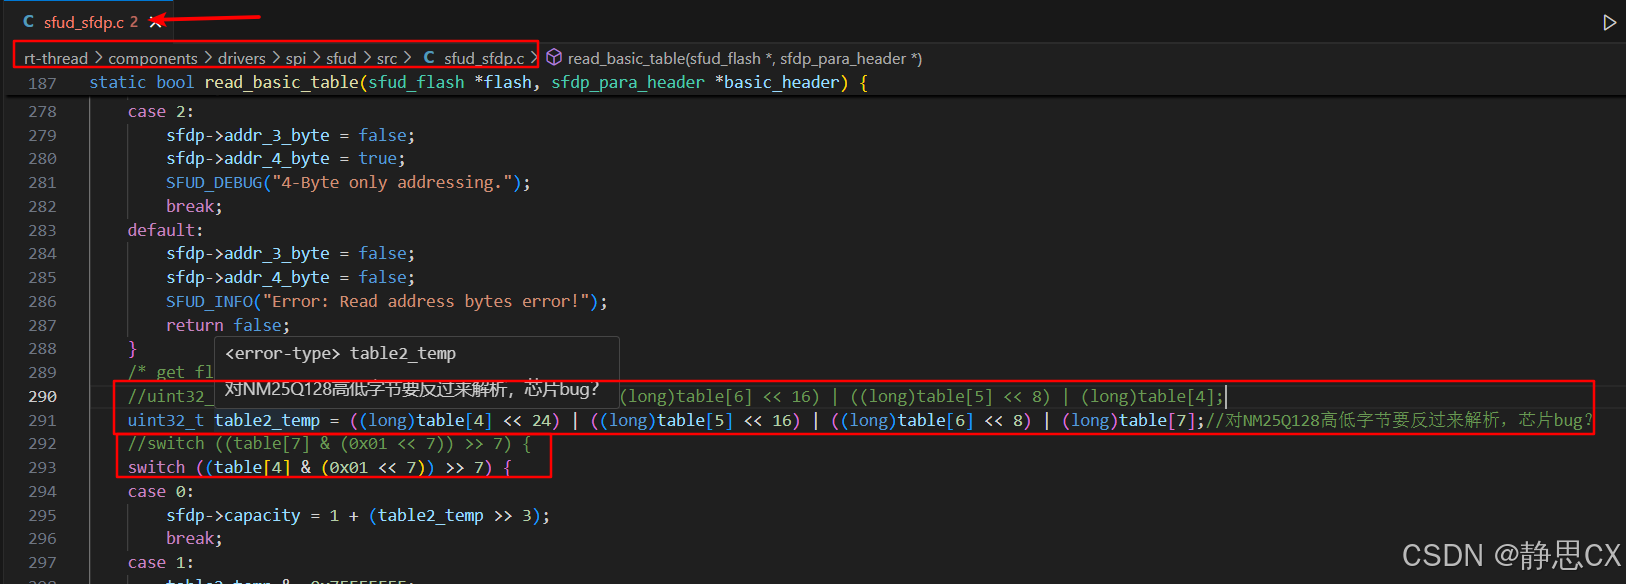Select components in the breadcrumb path
Image resolution: width=1626 pixels, height=584 pixels.
pyautogui.click(x=153, y=59)
